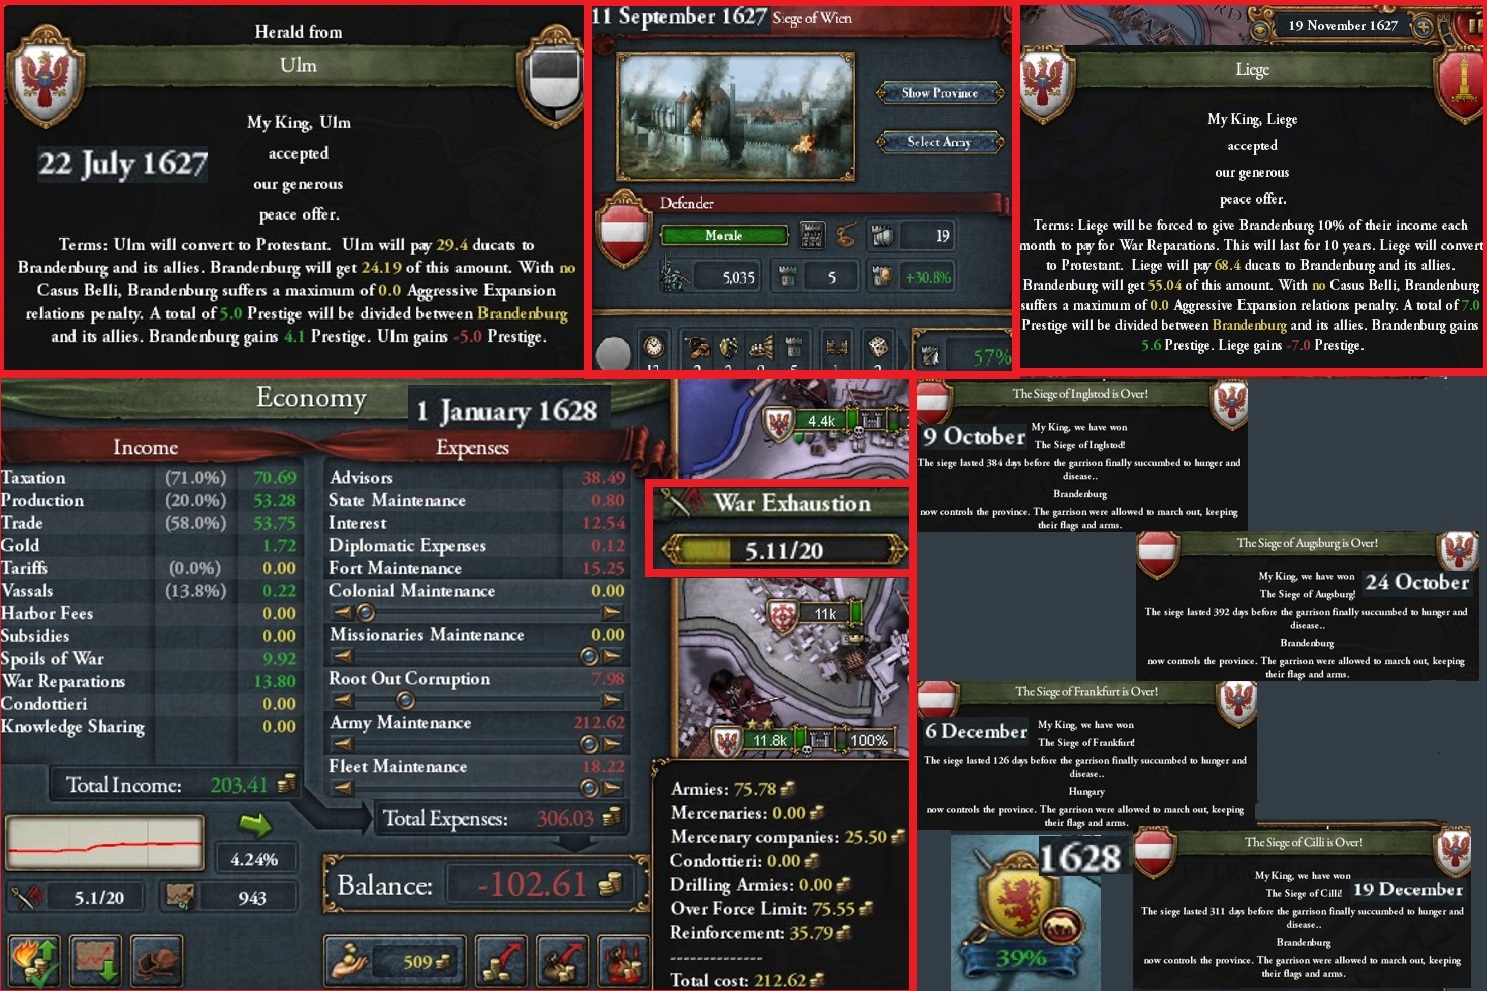
Task: Decrease Army Maintenance with left arrow
Action: [342, 743]
